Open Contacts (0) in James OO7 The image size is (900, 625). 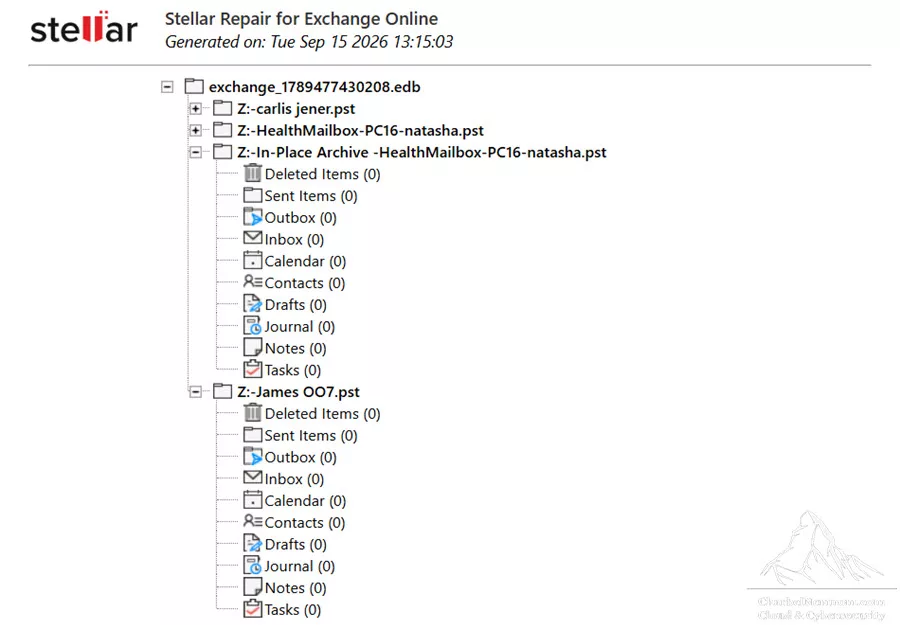click(x=305, y=523)
